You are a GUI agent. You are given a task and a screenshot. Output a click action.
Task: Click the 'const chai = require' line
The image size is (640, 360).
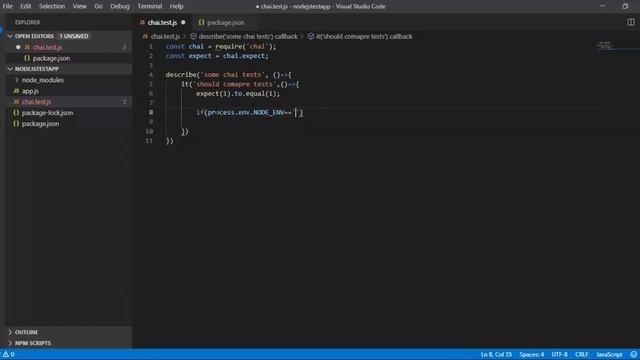point(221,47)
